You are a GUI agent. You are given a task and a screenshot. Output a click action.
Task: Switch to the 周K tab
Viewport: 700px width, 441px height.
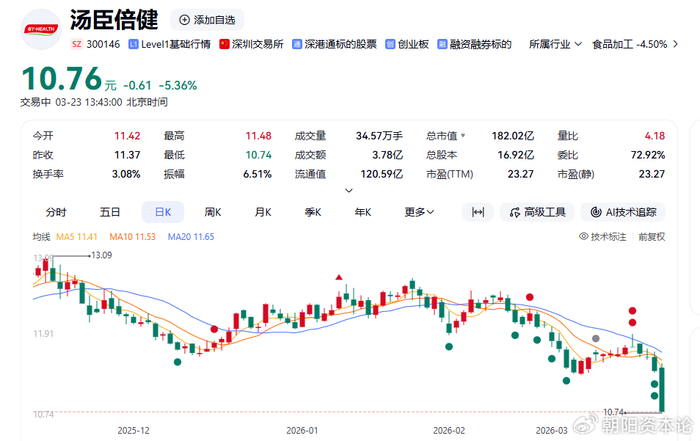212,212
